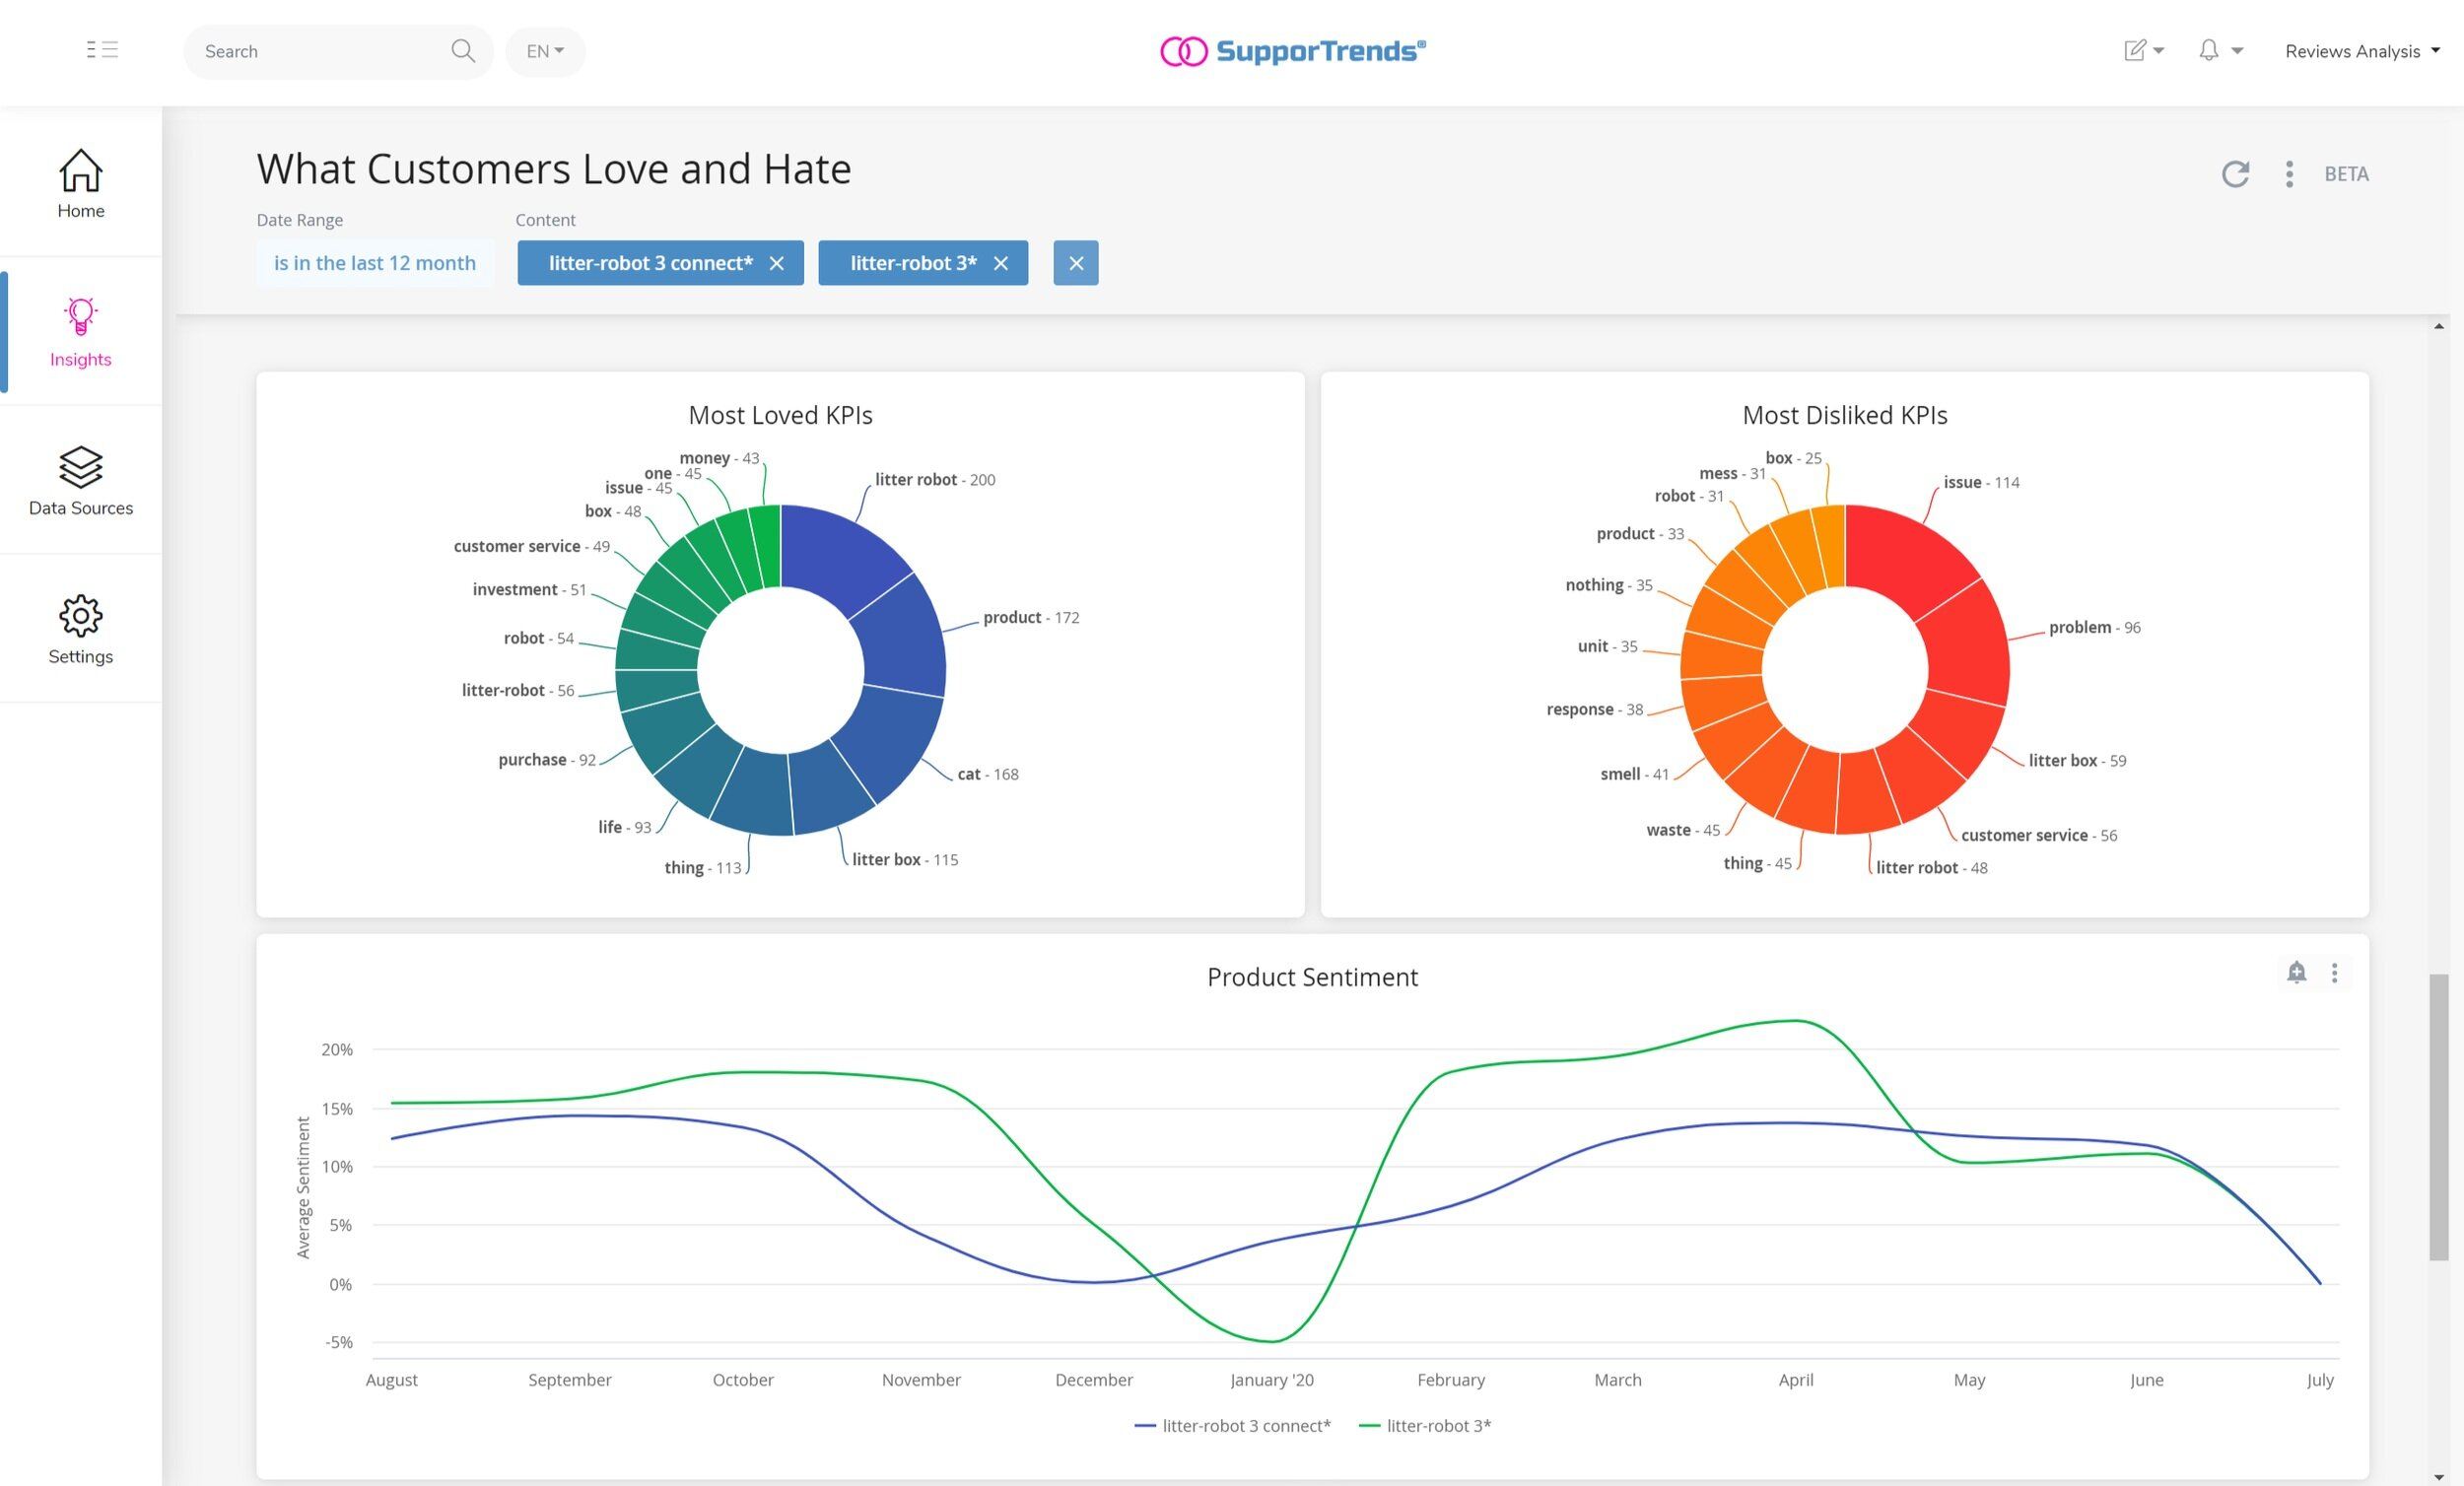Set alert bell on Product Sentiment chart

click(2297, 972)
